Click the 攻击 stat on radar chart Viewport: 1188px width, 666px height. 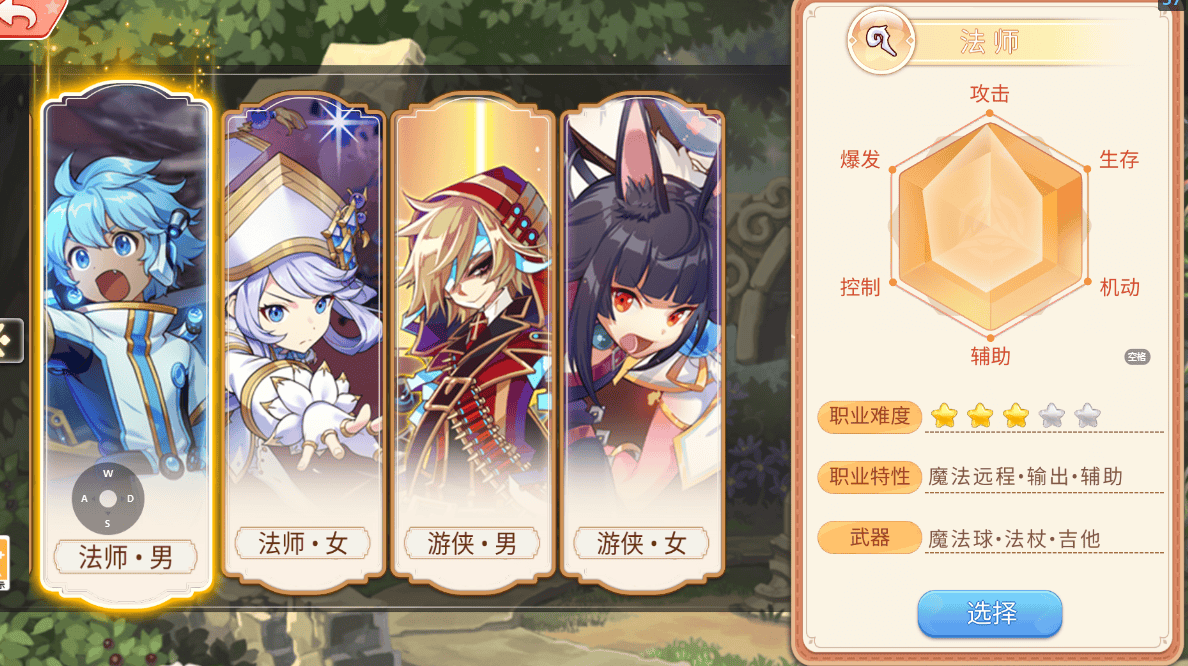(989, 94)
